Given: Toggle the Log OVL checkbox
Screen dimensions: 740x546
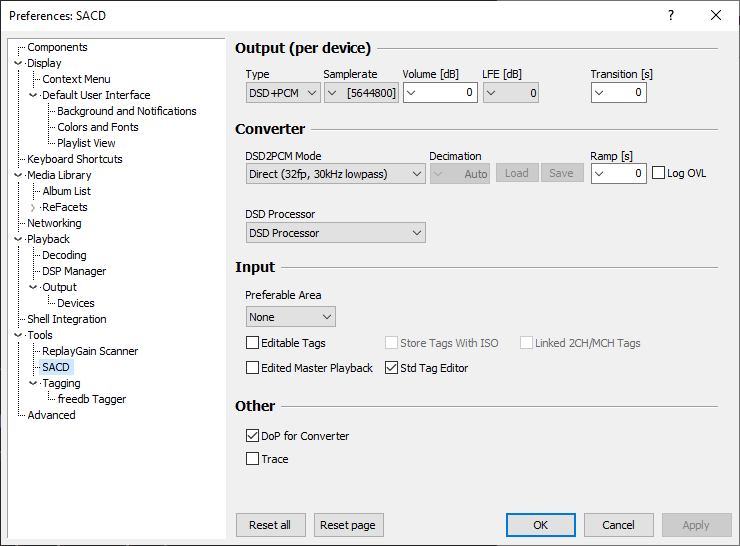Looking at the screenshot, I should click(658, 173).
